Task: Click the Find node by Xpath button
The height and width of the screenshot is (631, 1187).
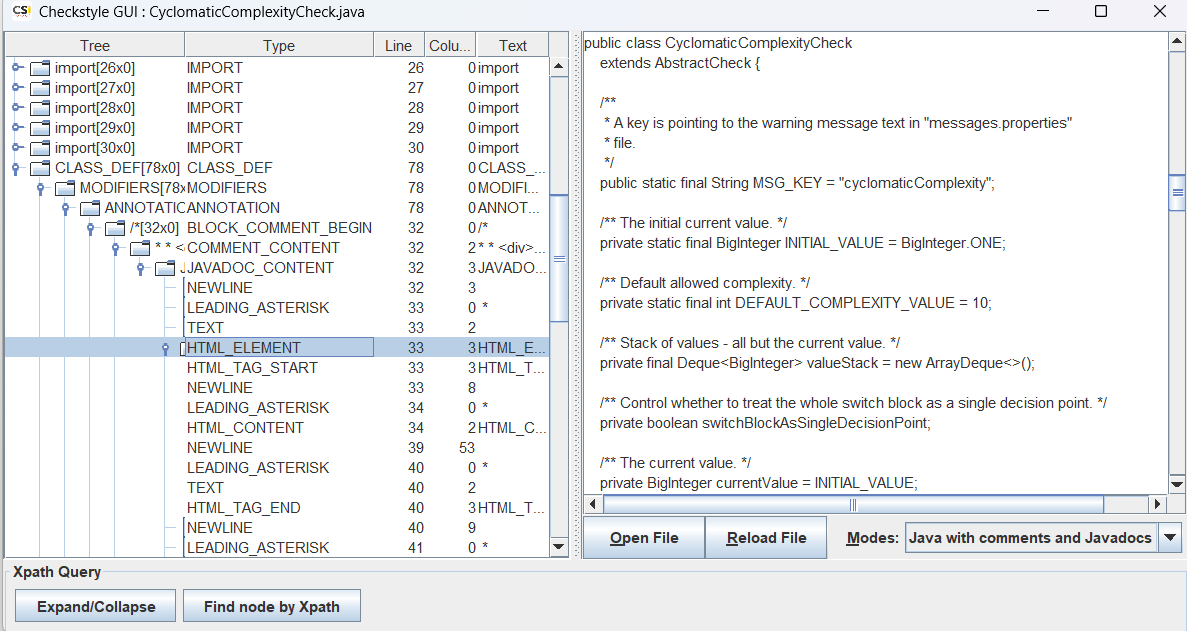Action: 272,605
